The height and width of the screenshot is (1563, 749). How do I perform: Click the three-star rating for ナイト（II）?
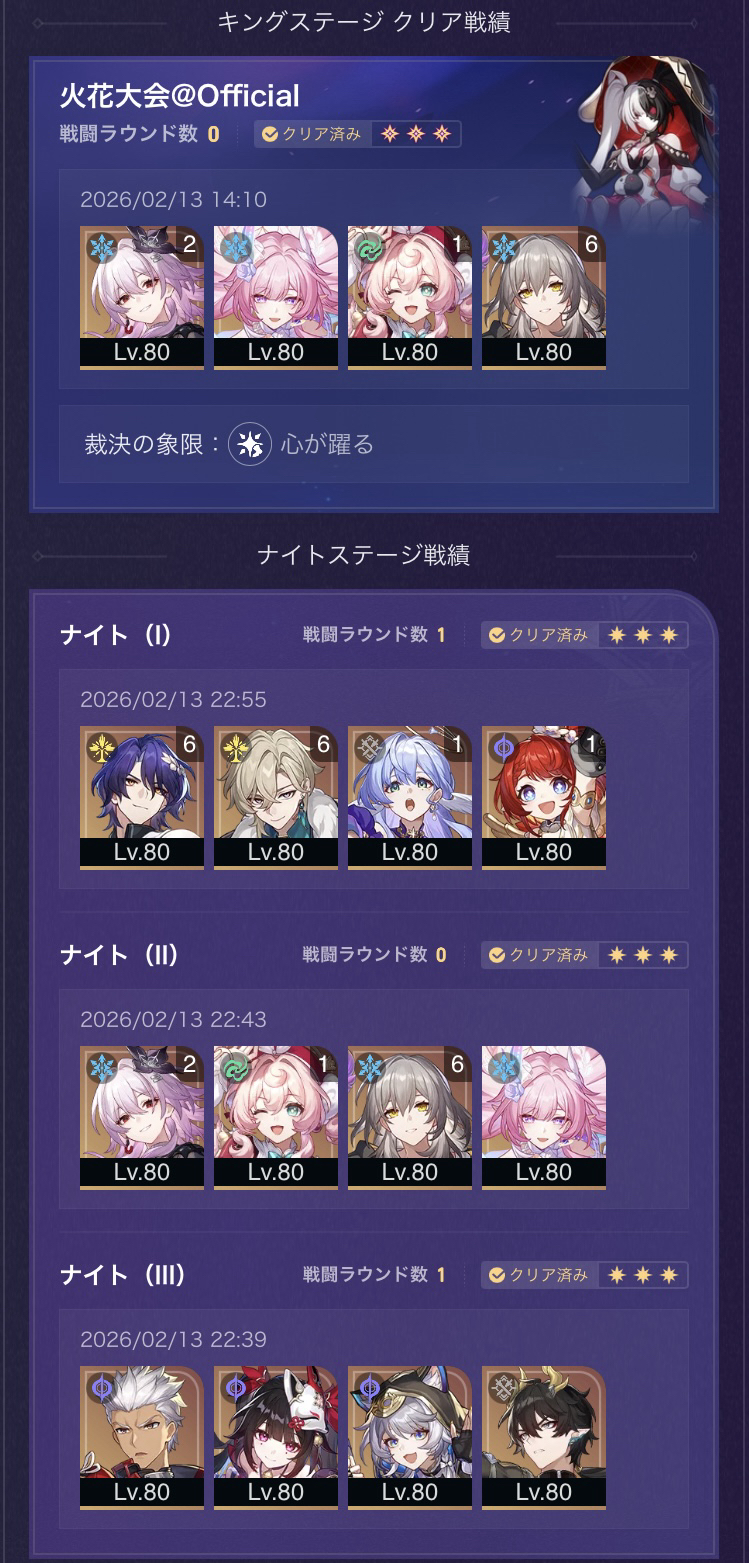(x=643, y=955)
